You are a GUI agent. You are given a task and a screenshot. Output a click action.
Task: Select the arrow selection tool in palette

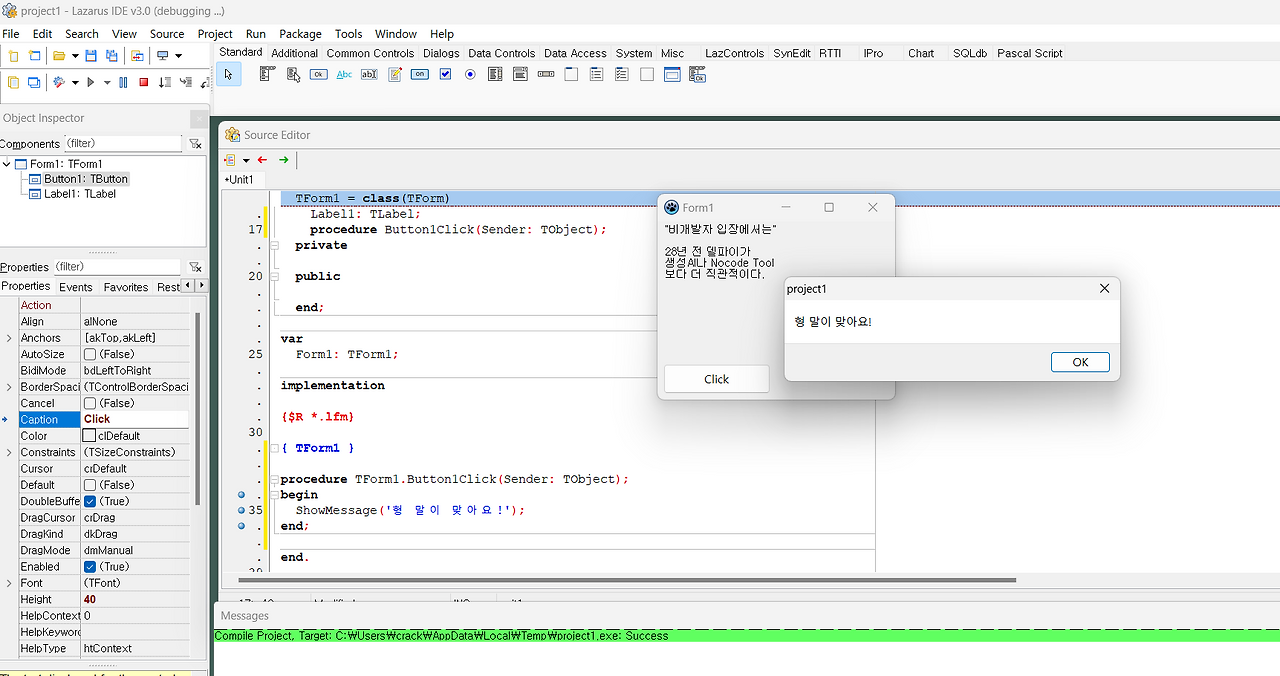(x=228, y=74)
